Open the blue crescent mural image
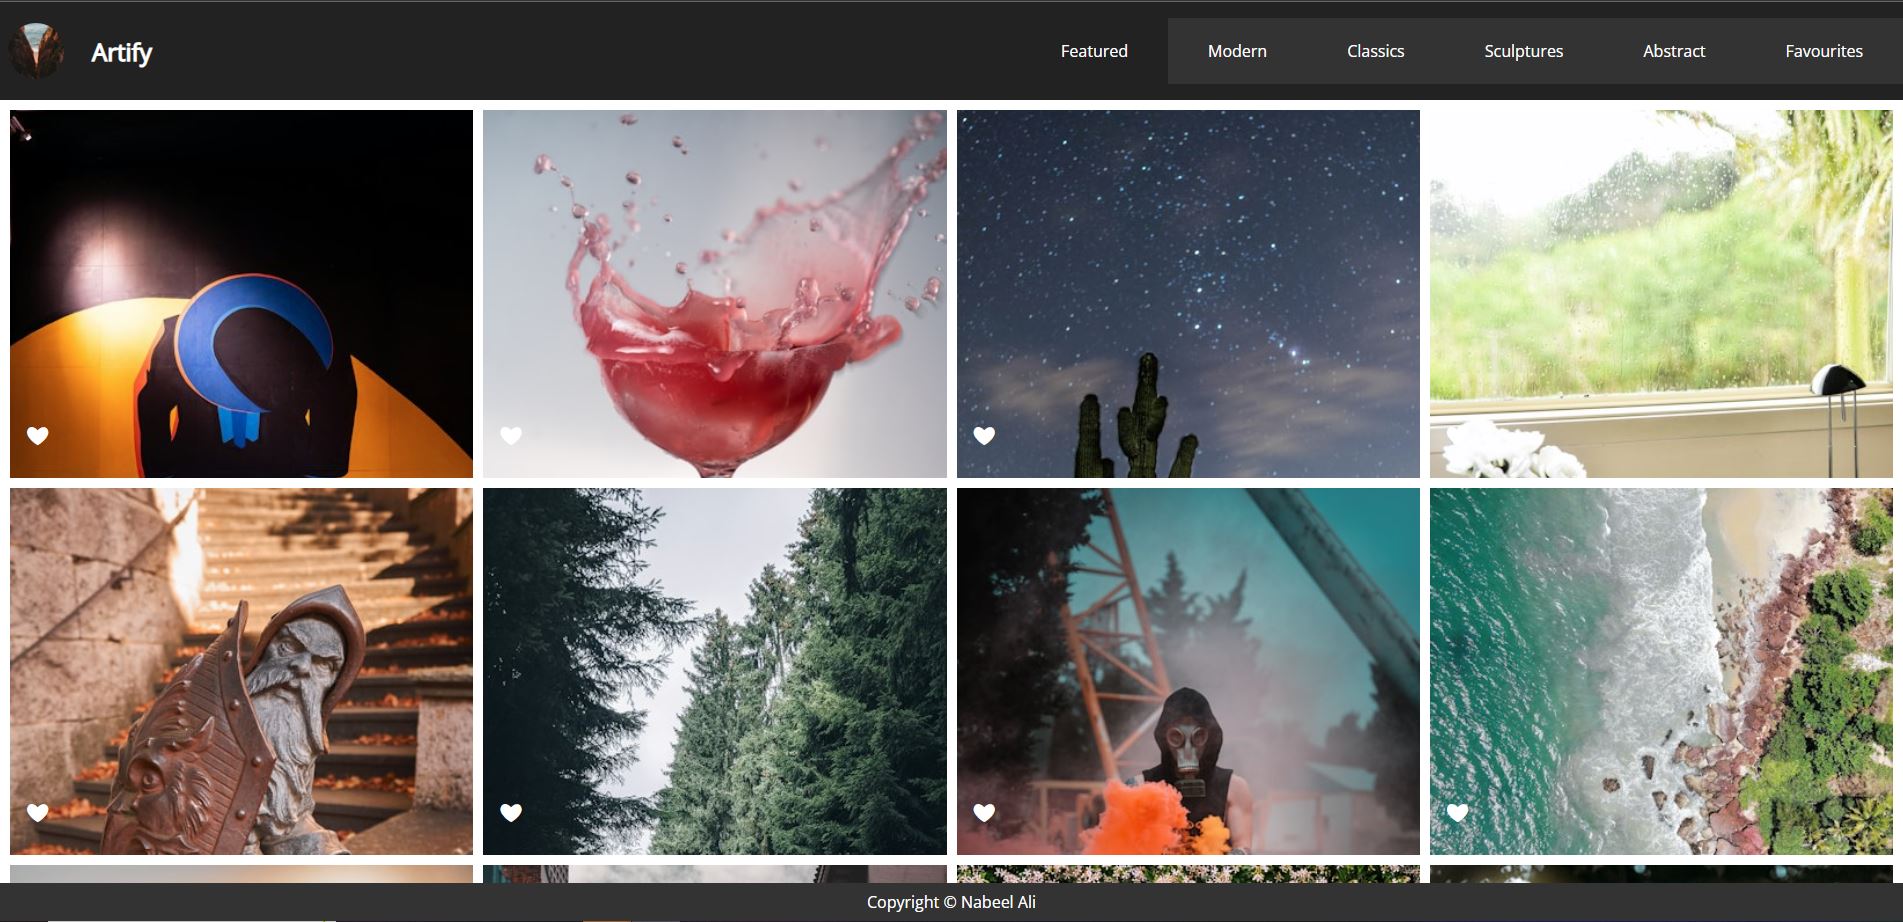Image resolution: width=1903 pixels, height=922 pixels. click(x=241, y=294)
